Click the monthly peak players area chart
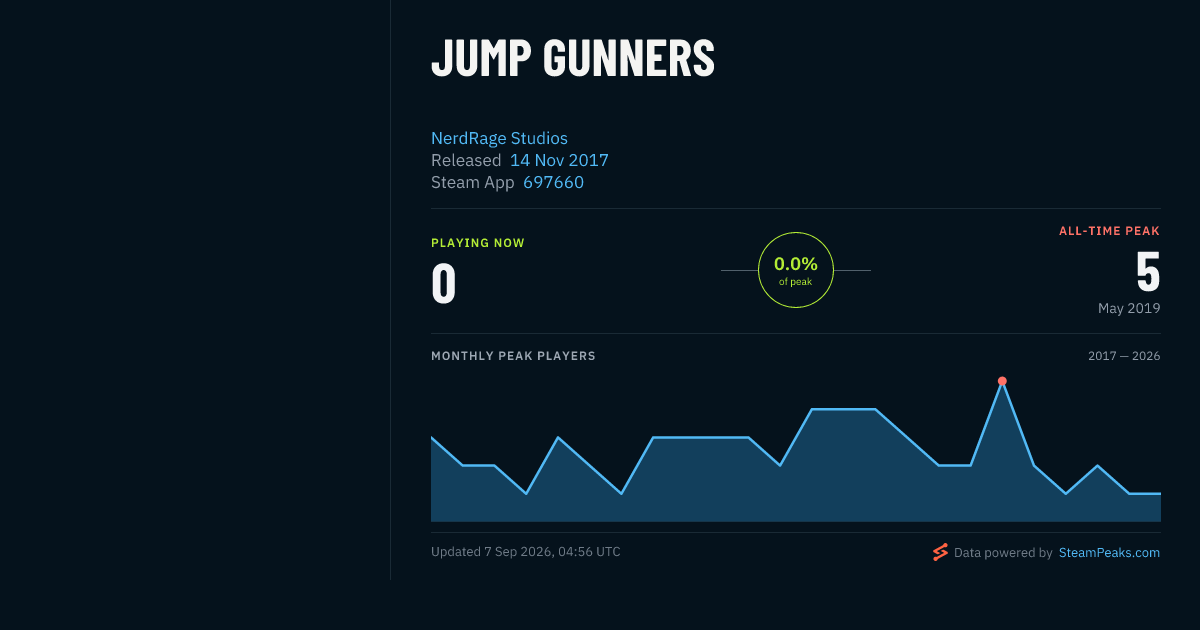The height and width of the screenshot is (630, 1200). pyautogui.click(x=796, y=451)
